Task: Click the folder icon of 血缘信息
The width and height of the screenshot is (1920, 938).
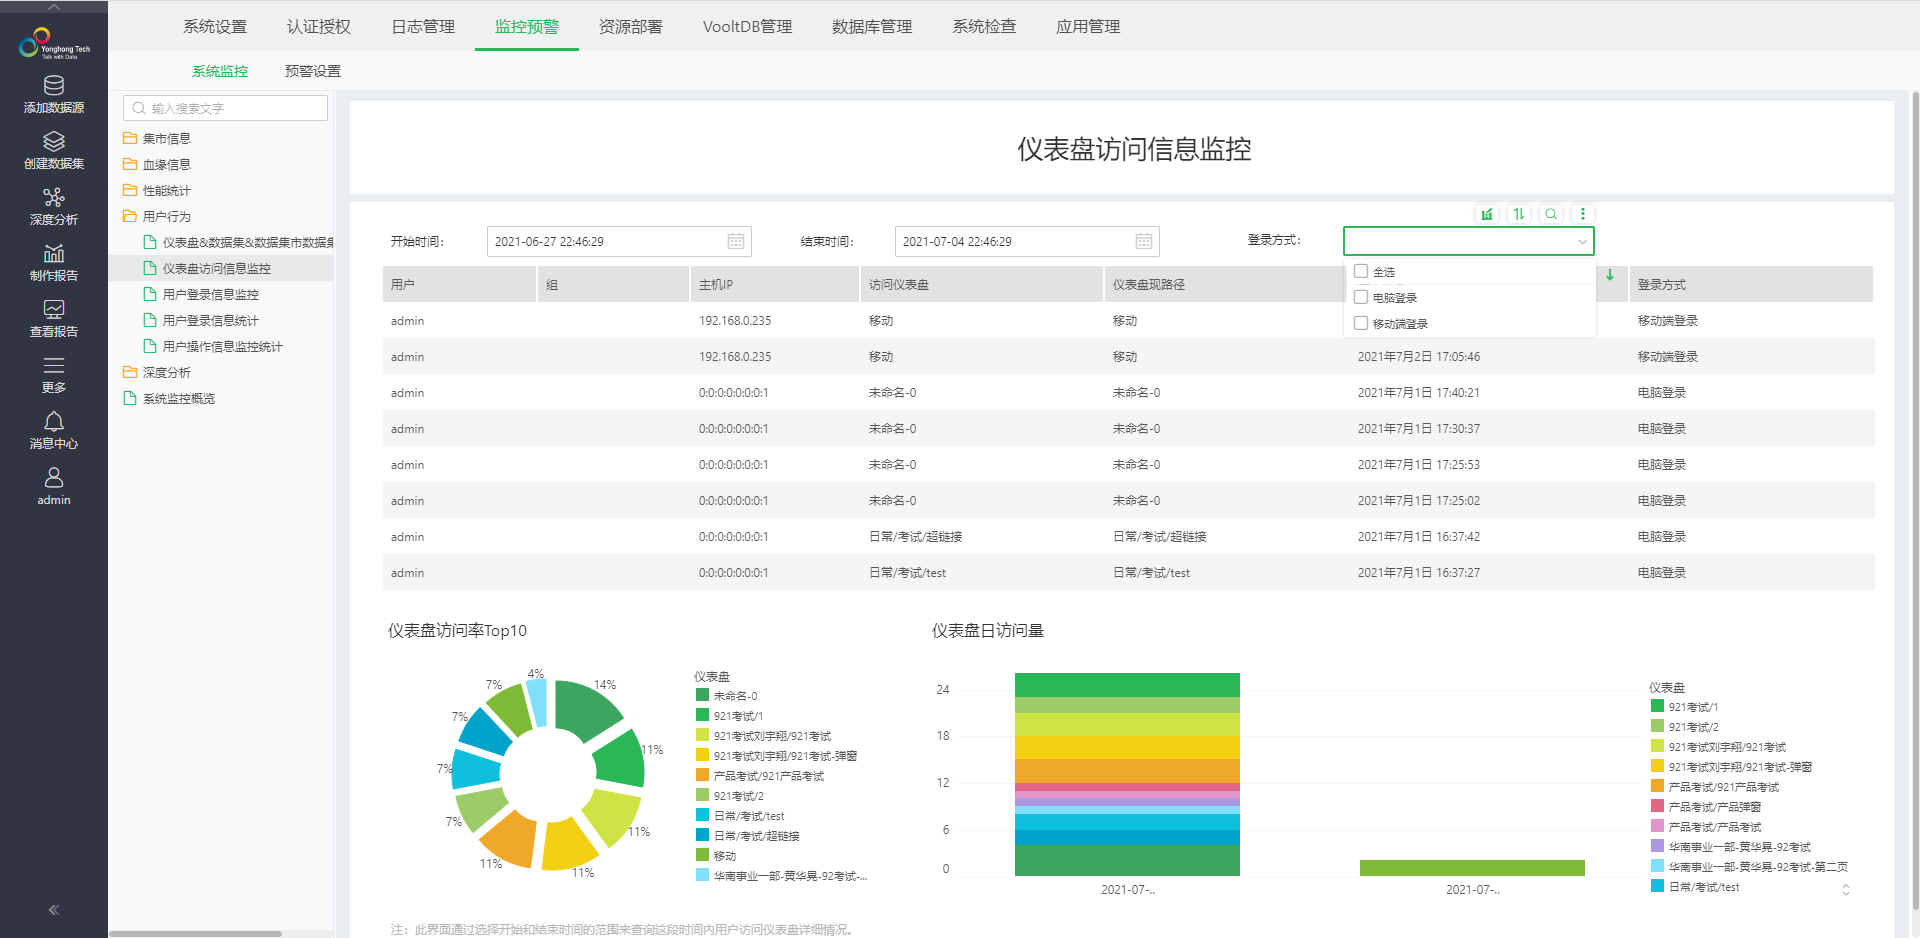Action: [130, 164]
